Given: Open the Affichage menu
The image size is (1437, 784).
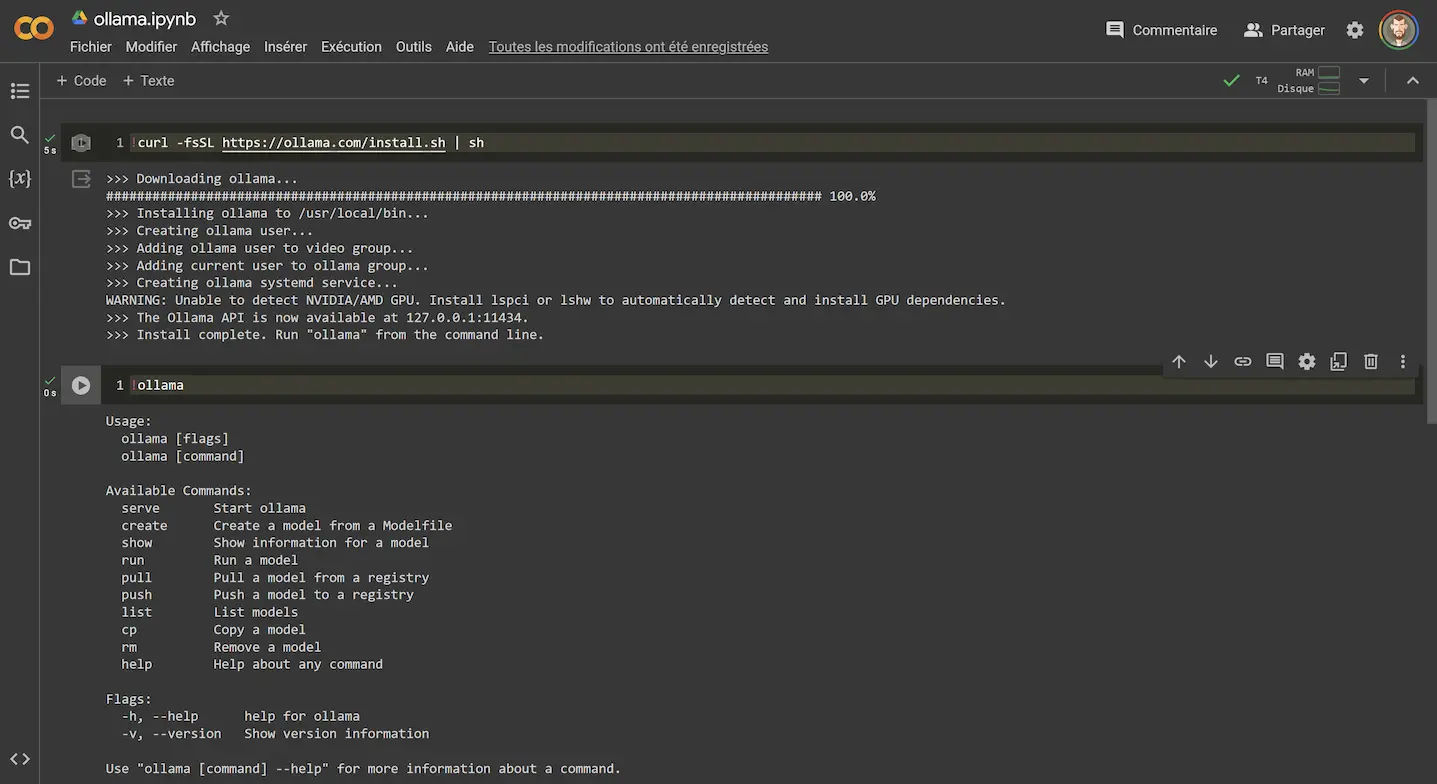Looking at the screenshot, I should tap(220, 47).
